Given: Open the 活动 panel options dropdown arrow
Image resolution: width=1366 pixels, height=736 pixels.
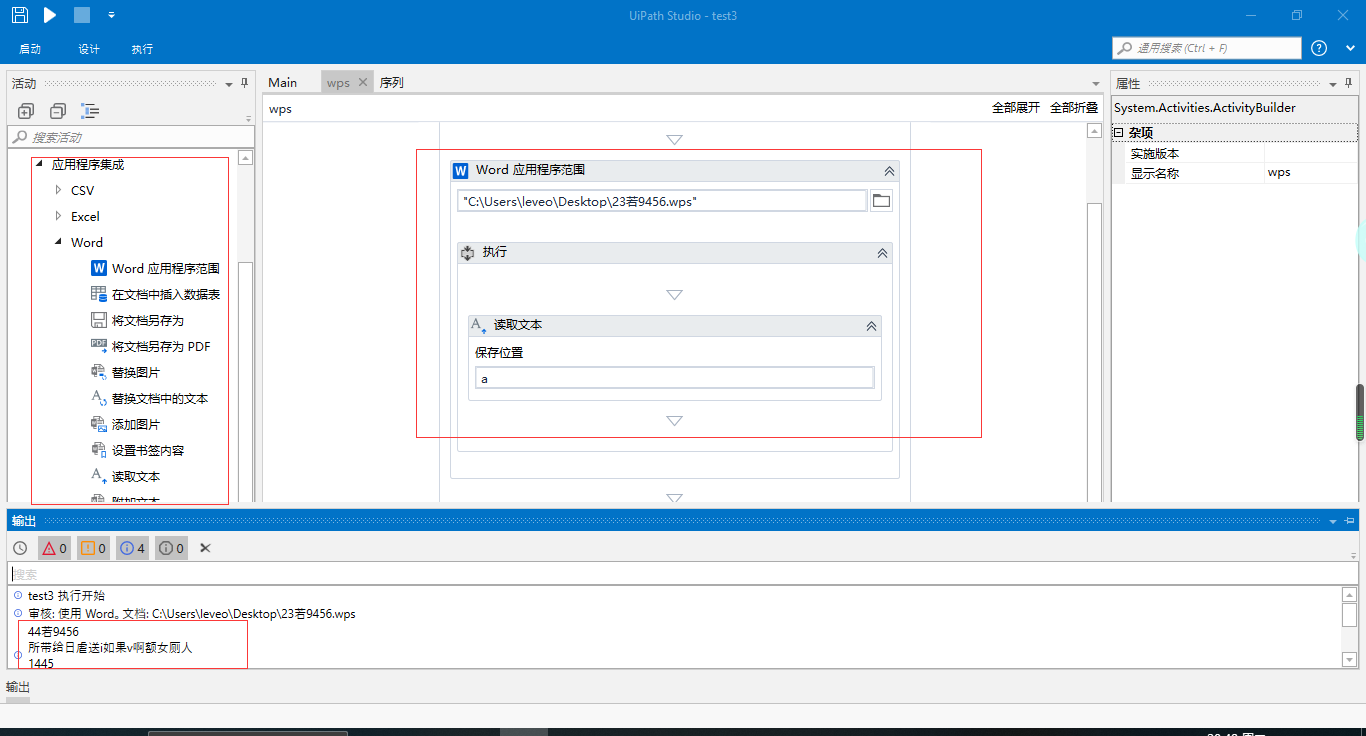Looking at the screenshot, I should pyautogui.click(x=229, y=84).
